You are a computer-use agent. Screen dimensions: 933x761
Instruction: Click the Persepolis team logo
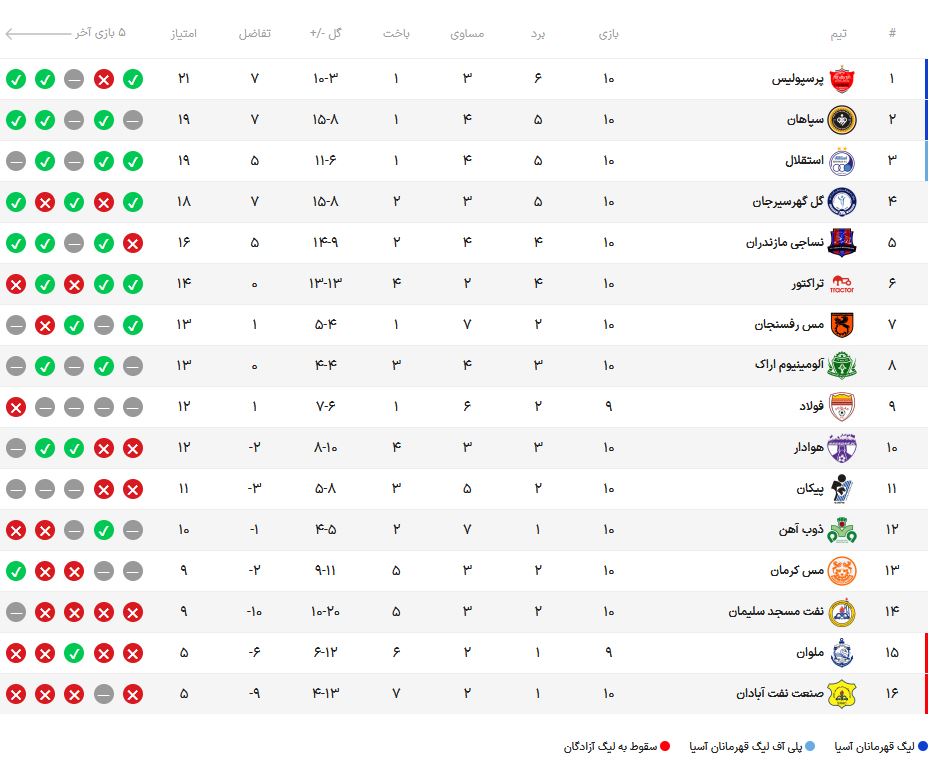click(x=841, y=79)
